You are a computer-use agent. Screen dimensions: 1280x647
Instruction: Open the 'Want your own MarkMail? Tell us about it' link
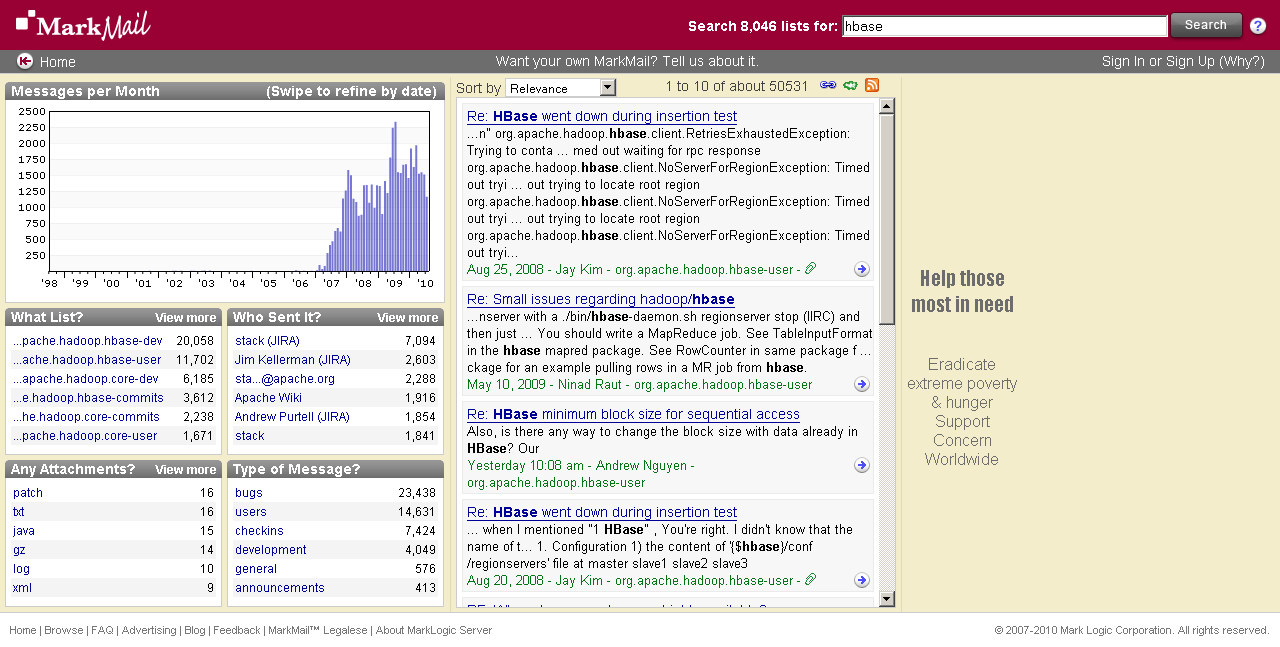point(627,61)
